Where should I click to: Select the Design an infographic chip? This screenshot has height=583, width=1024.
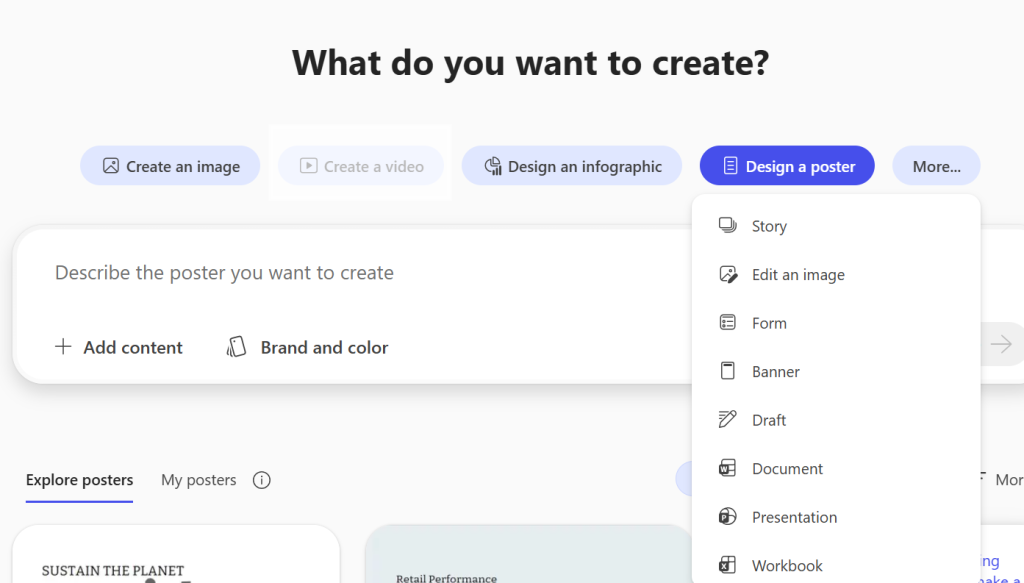coord(571,166)
